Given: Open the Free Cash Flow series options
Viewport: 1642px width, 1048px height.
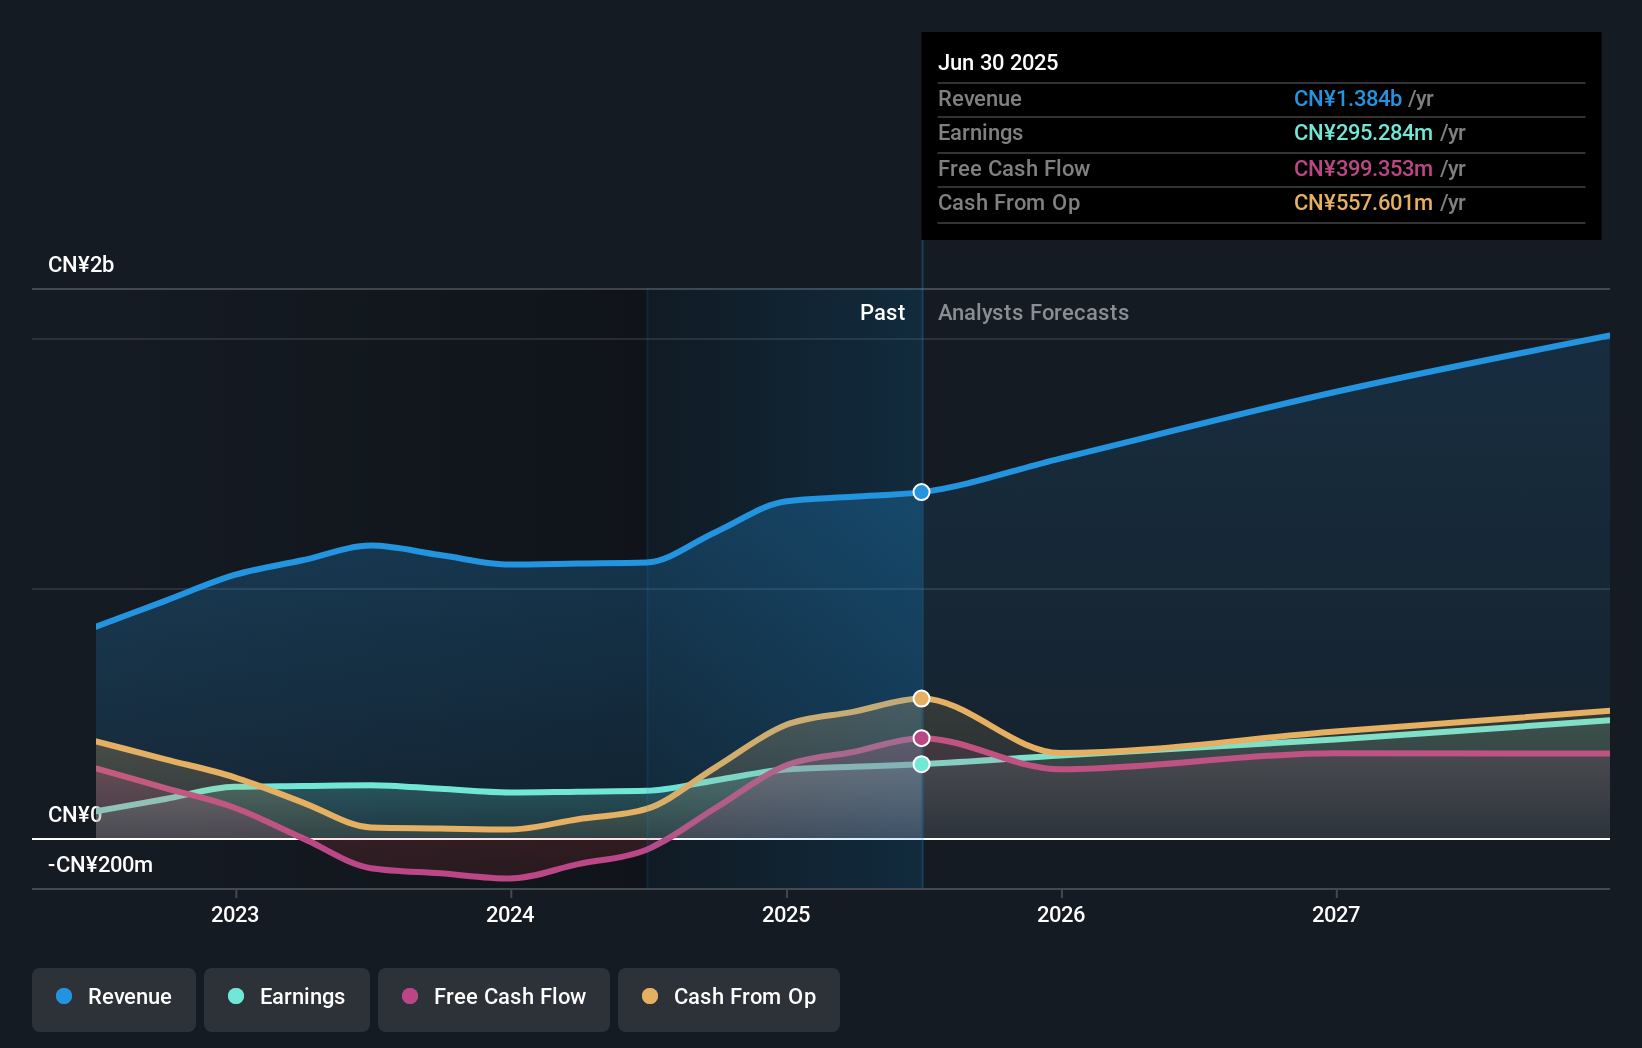Looking at the screenshot, I should point(494,997).
